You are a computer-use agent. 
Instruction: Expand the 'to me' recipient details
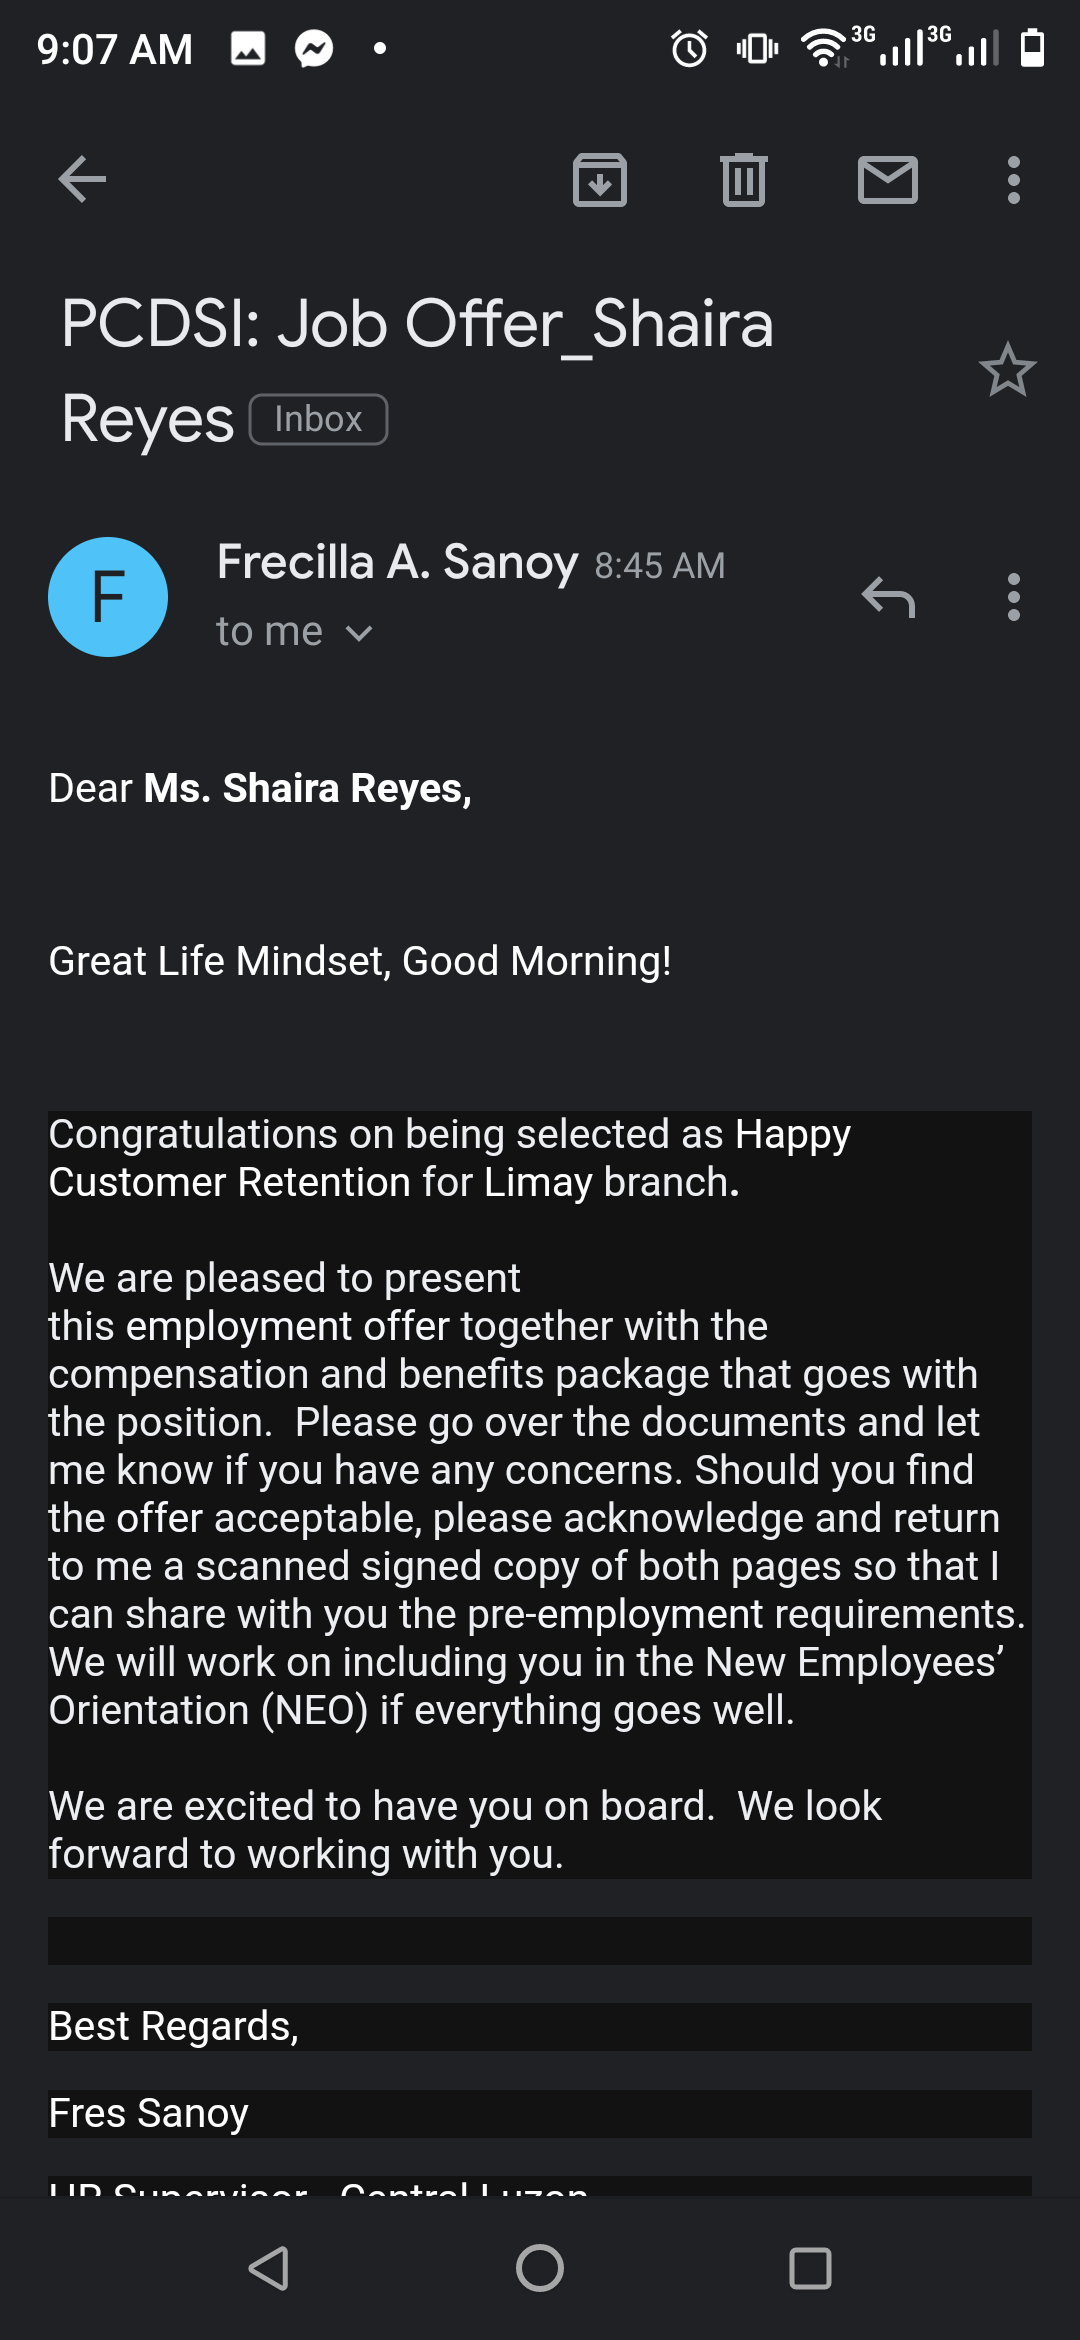[x=295, y=632]
